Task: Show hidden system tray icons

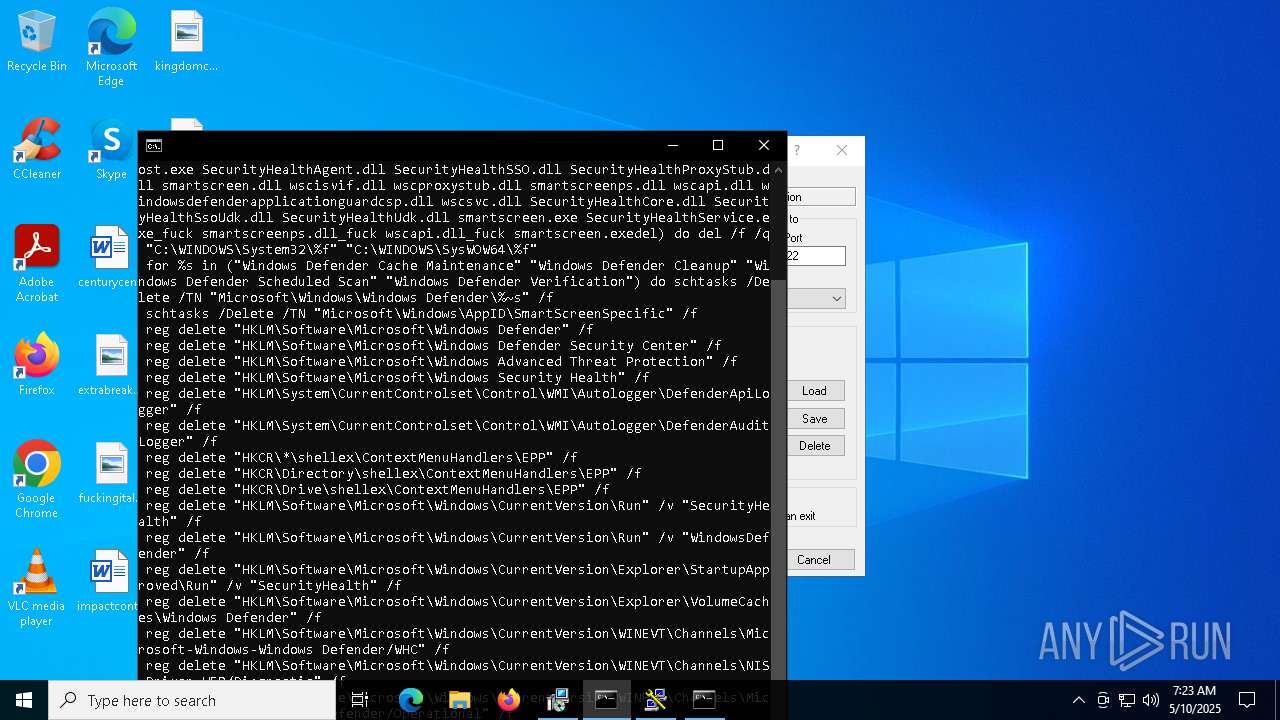Action: 1078,700
